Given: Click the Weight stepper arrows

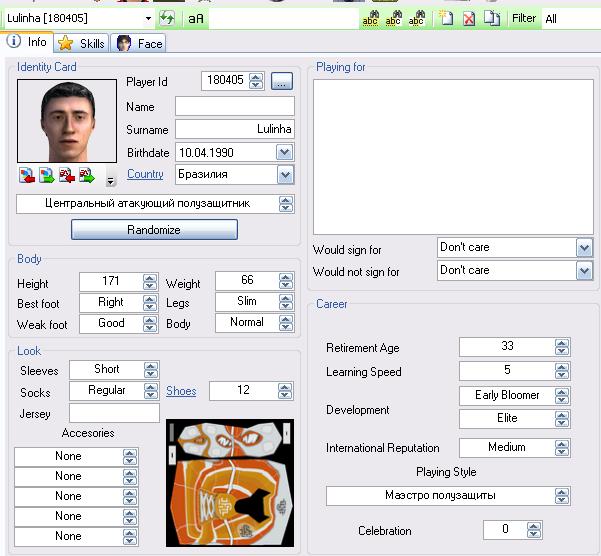Looking at the screenshot, I should pos(286,281).
